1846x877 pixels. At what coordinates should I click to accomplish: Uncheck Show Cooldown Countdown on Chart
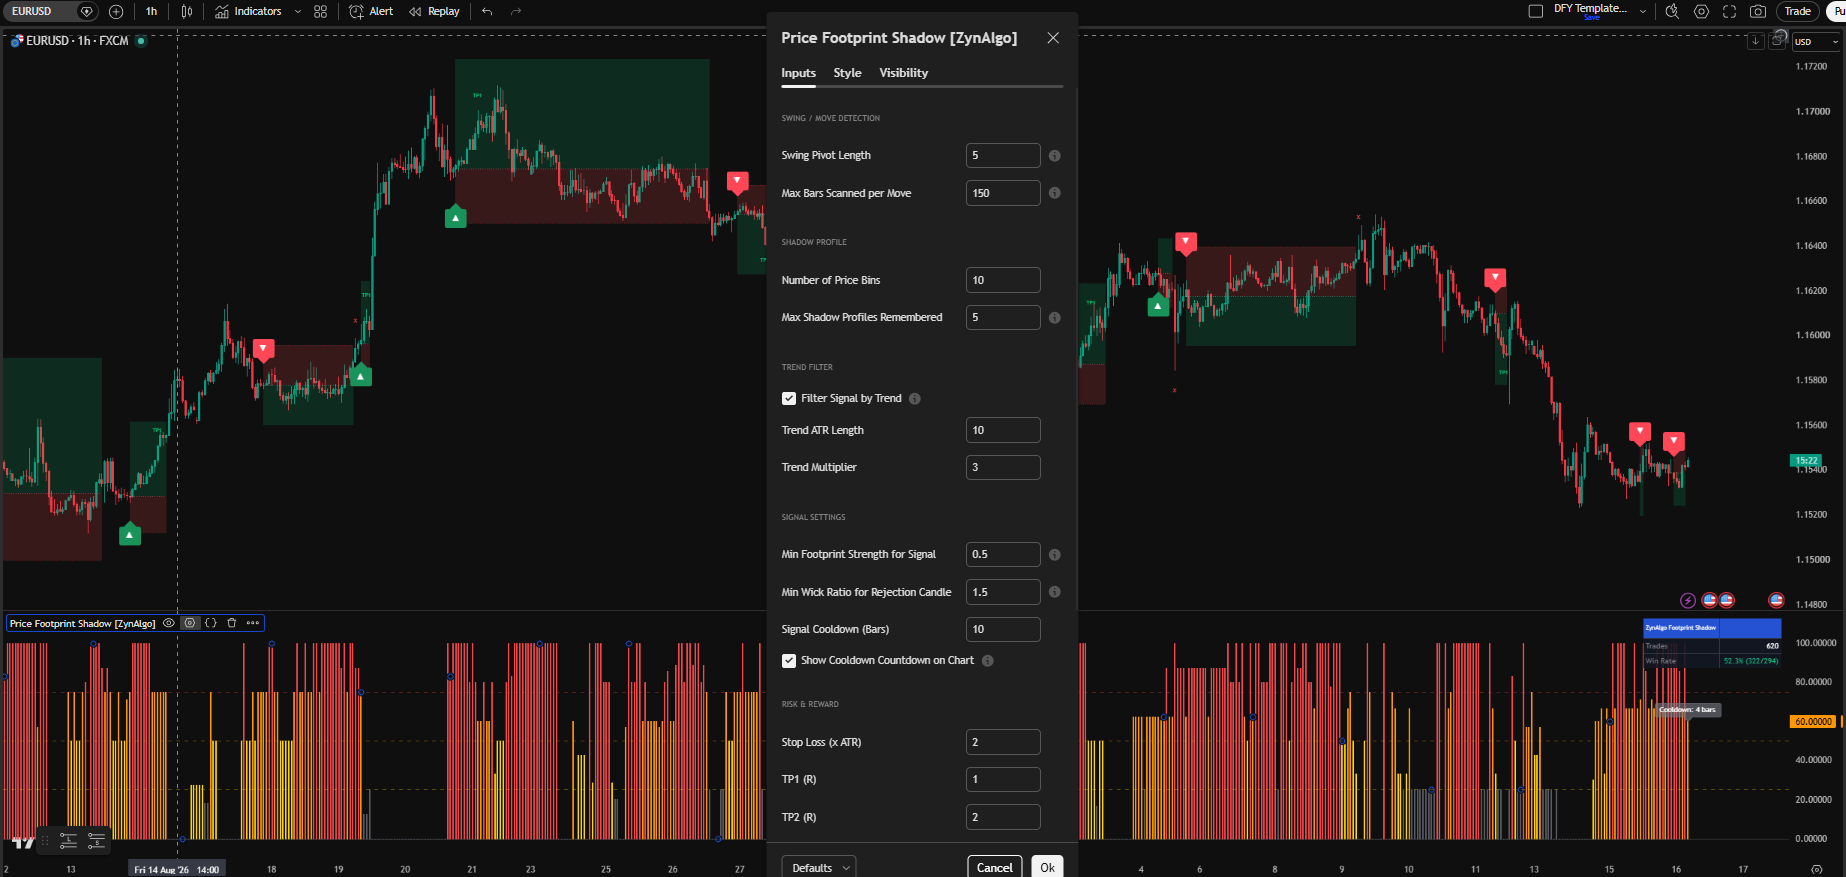point(789,661)
